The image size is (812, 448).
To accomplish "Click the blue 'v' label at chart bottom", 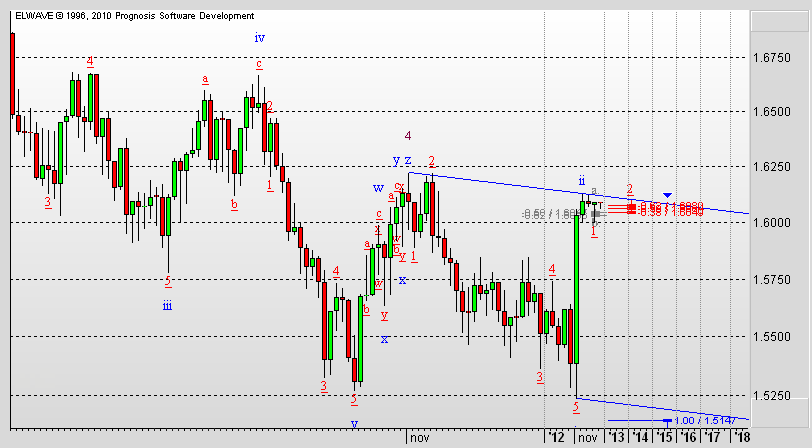I will pyautogui.click(x=354, y=423).
